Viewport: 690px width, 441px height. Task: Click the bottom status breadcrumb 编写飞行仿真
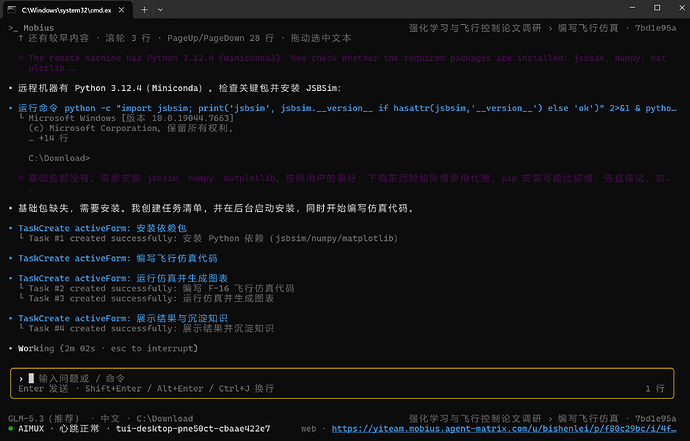click(x=588, y=419)
